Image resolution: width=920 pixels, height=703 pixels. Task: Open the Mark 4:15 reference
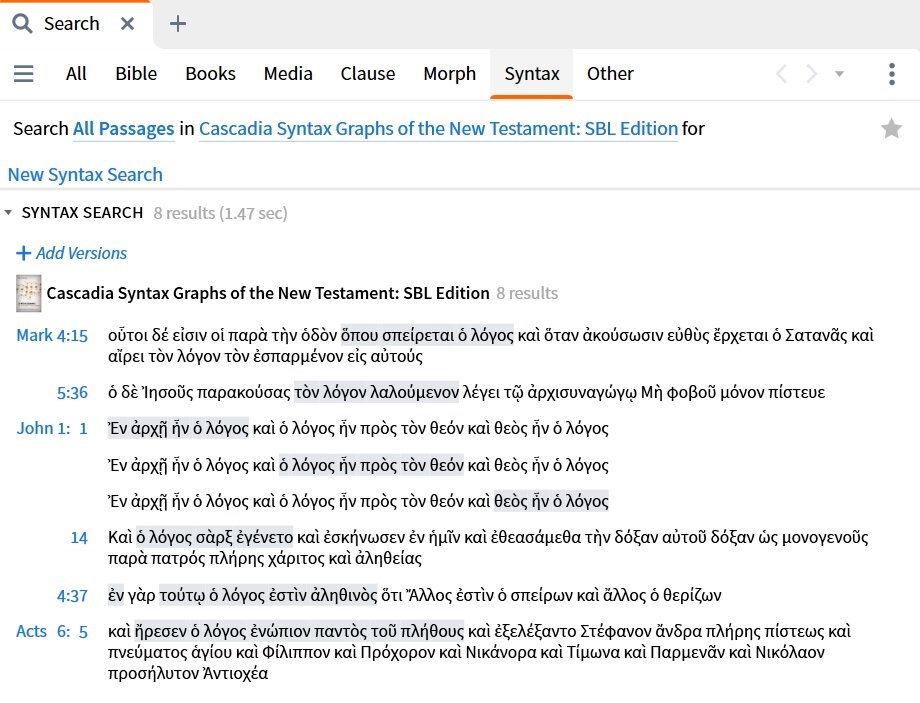[x=52, y=336]
